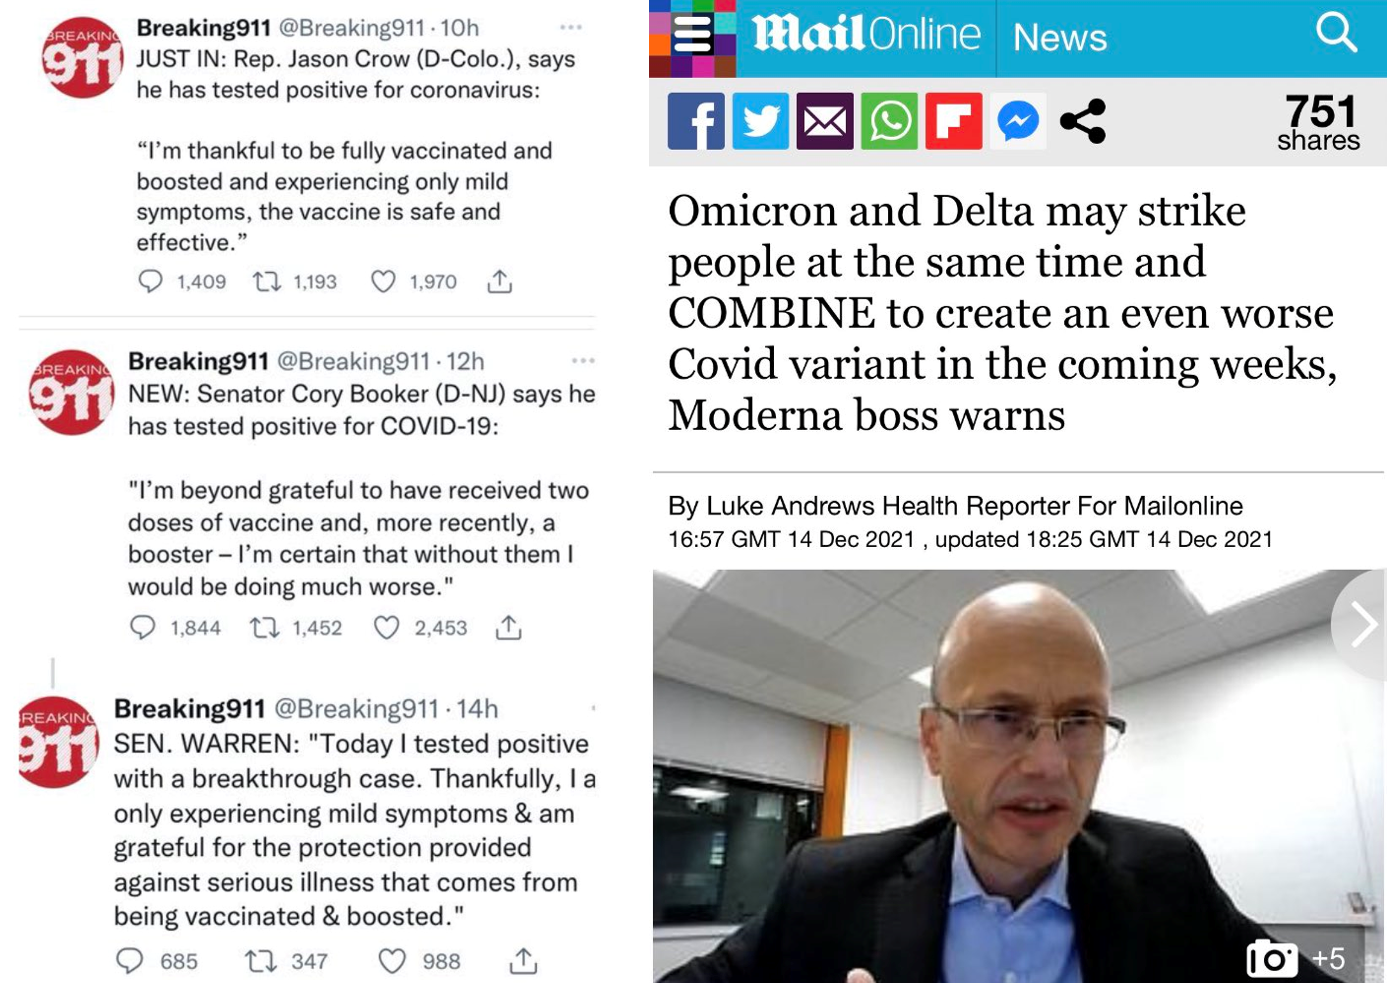Screen dimensions: 1387x983
Task: Share article on WhatsApp
Action: pyautogui.click(x=889, y=121)
